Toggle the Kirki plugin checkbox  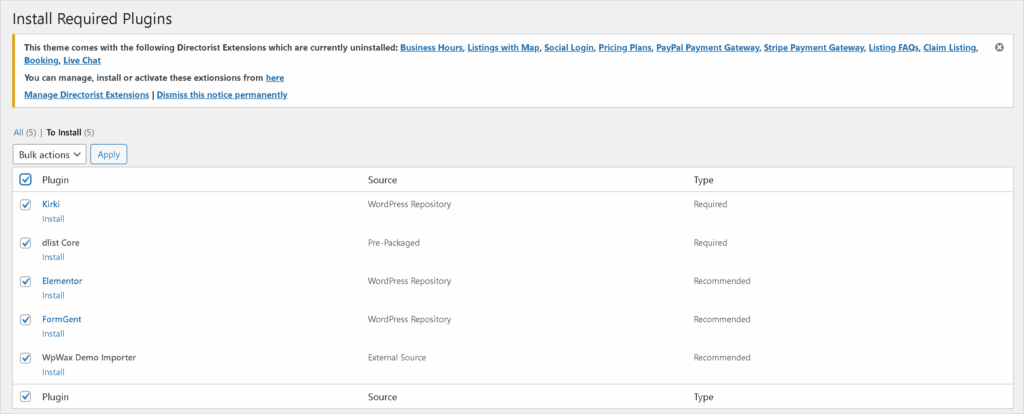point(26,204)
